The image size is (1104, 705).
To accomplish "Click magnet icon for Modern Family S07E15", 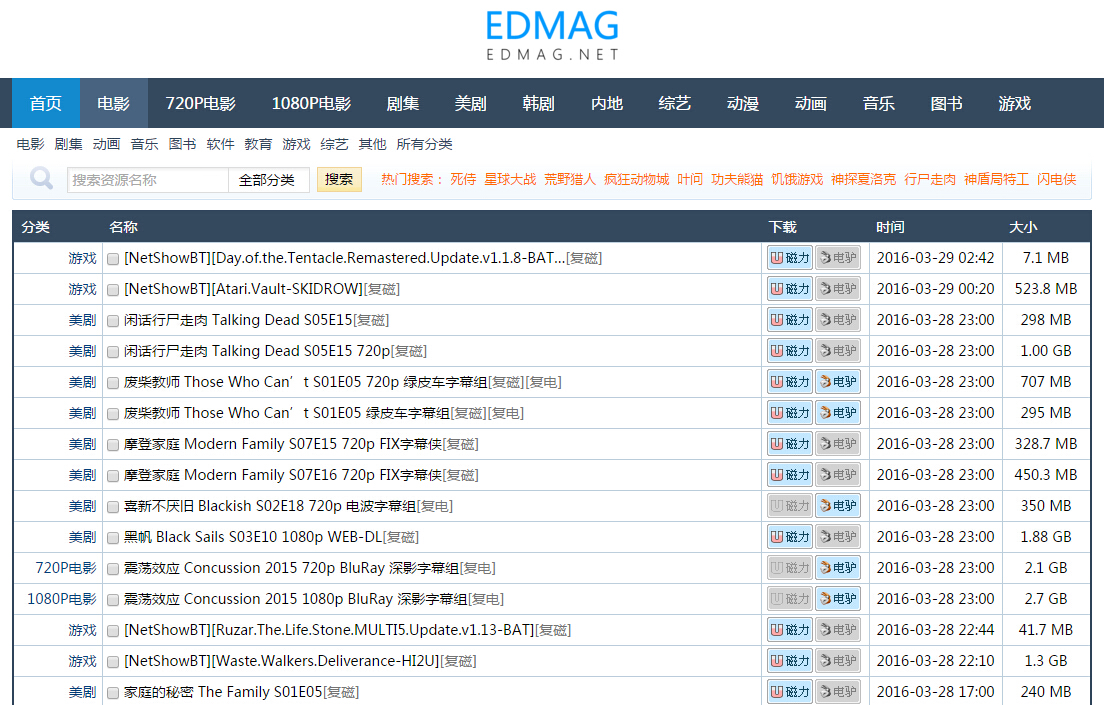I will pyautogui.click(x=789, y=443).
